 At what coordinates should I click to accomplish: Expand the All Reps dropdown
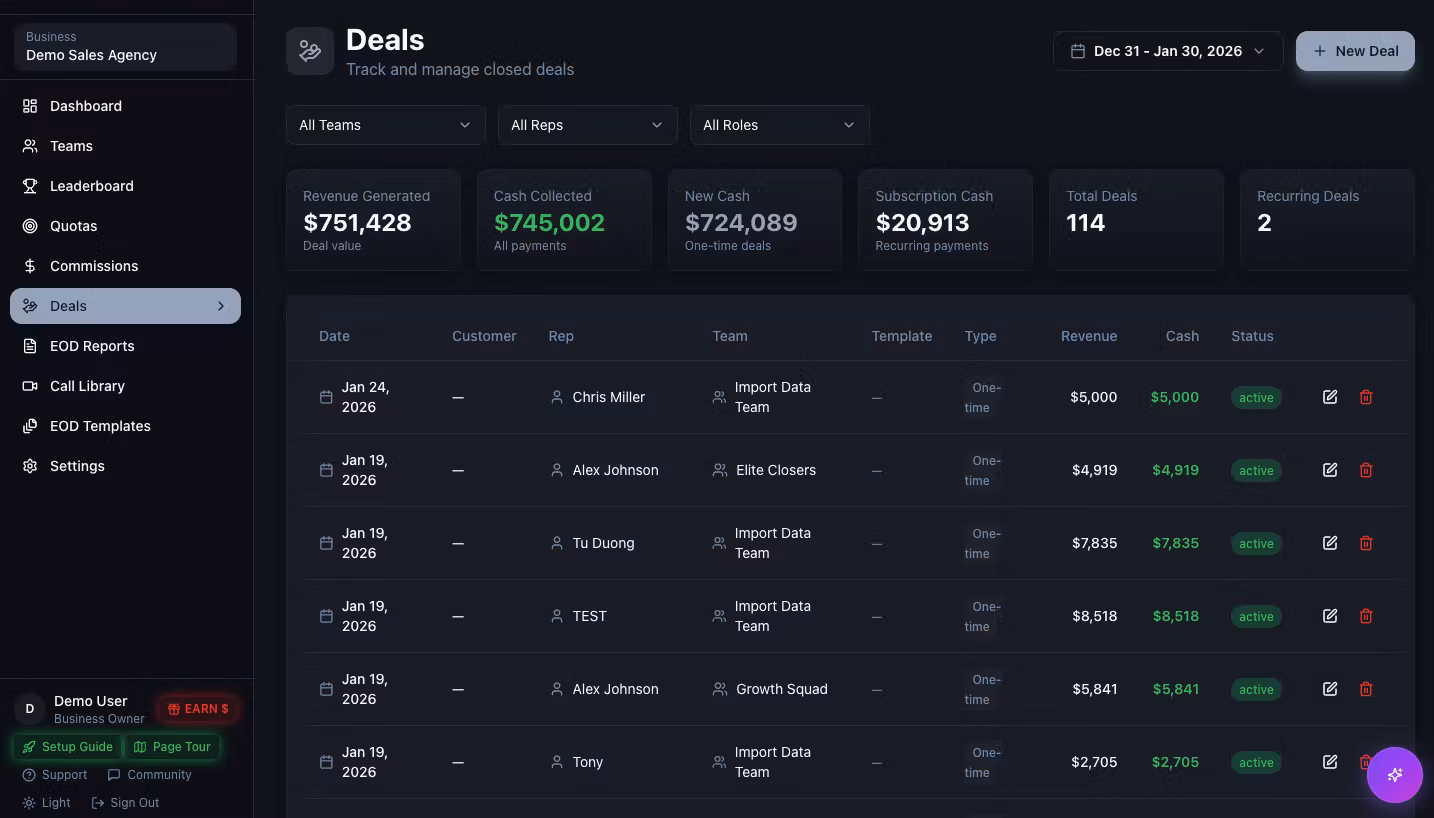coord(587,125)
